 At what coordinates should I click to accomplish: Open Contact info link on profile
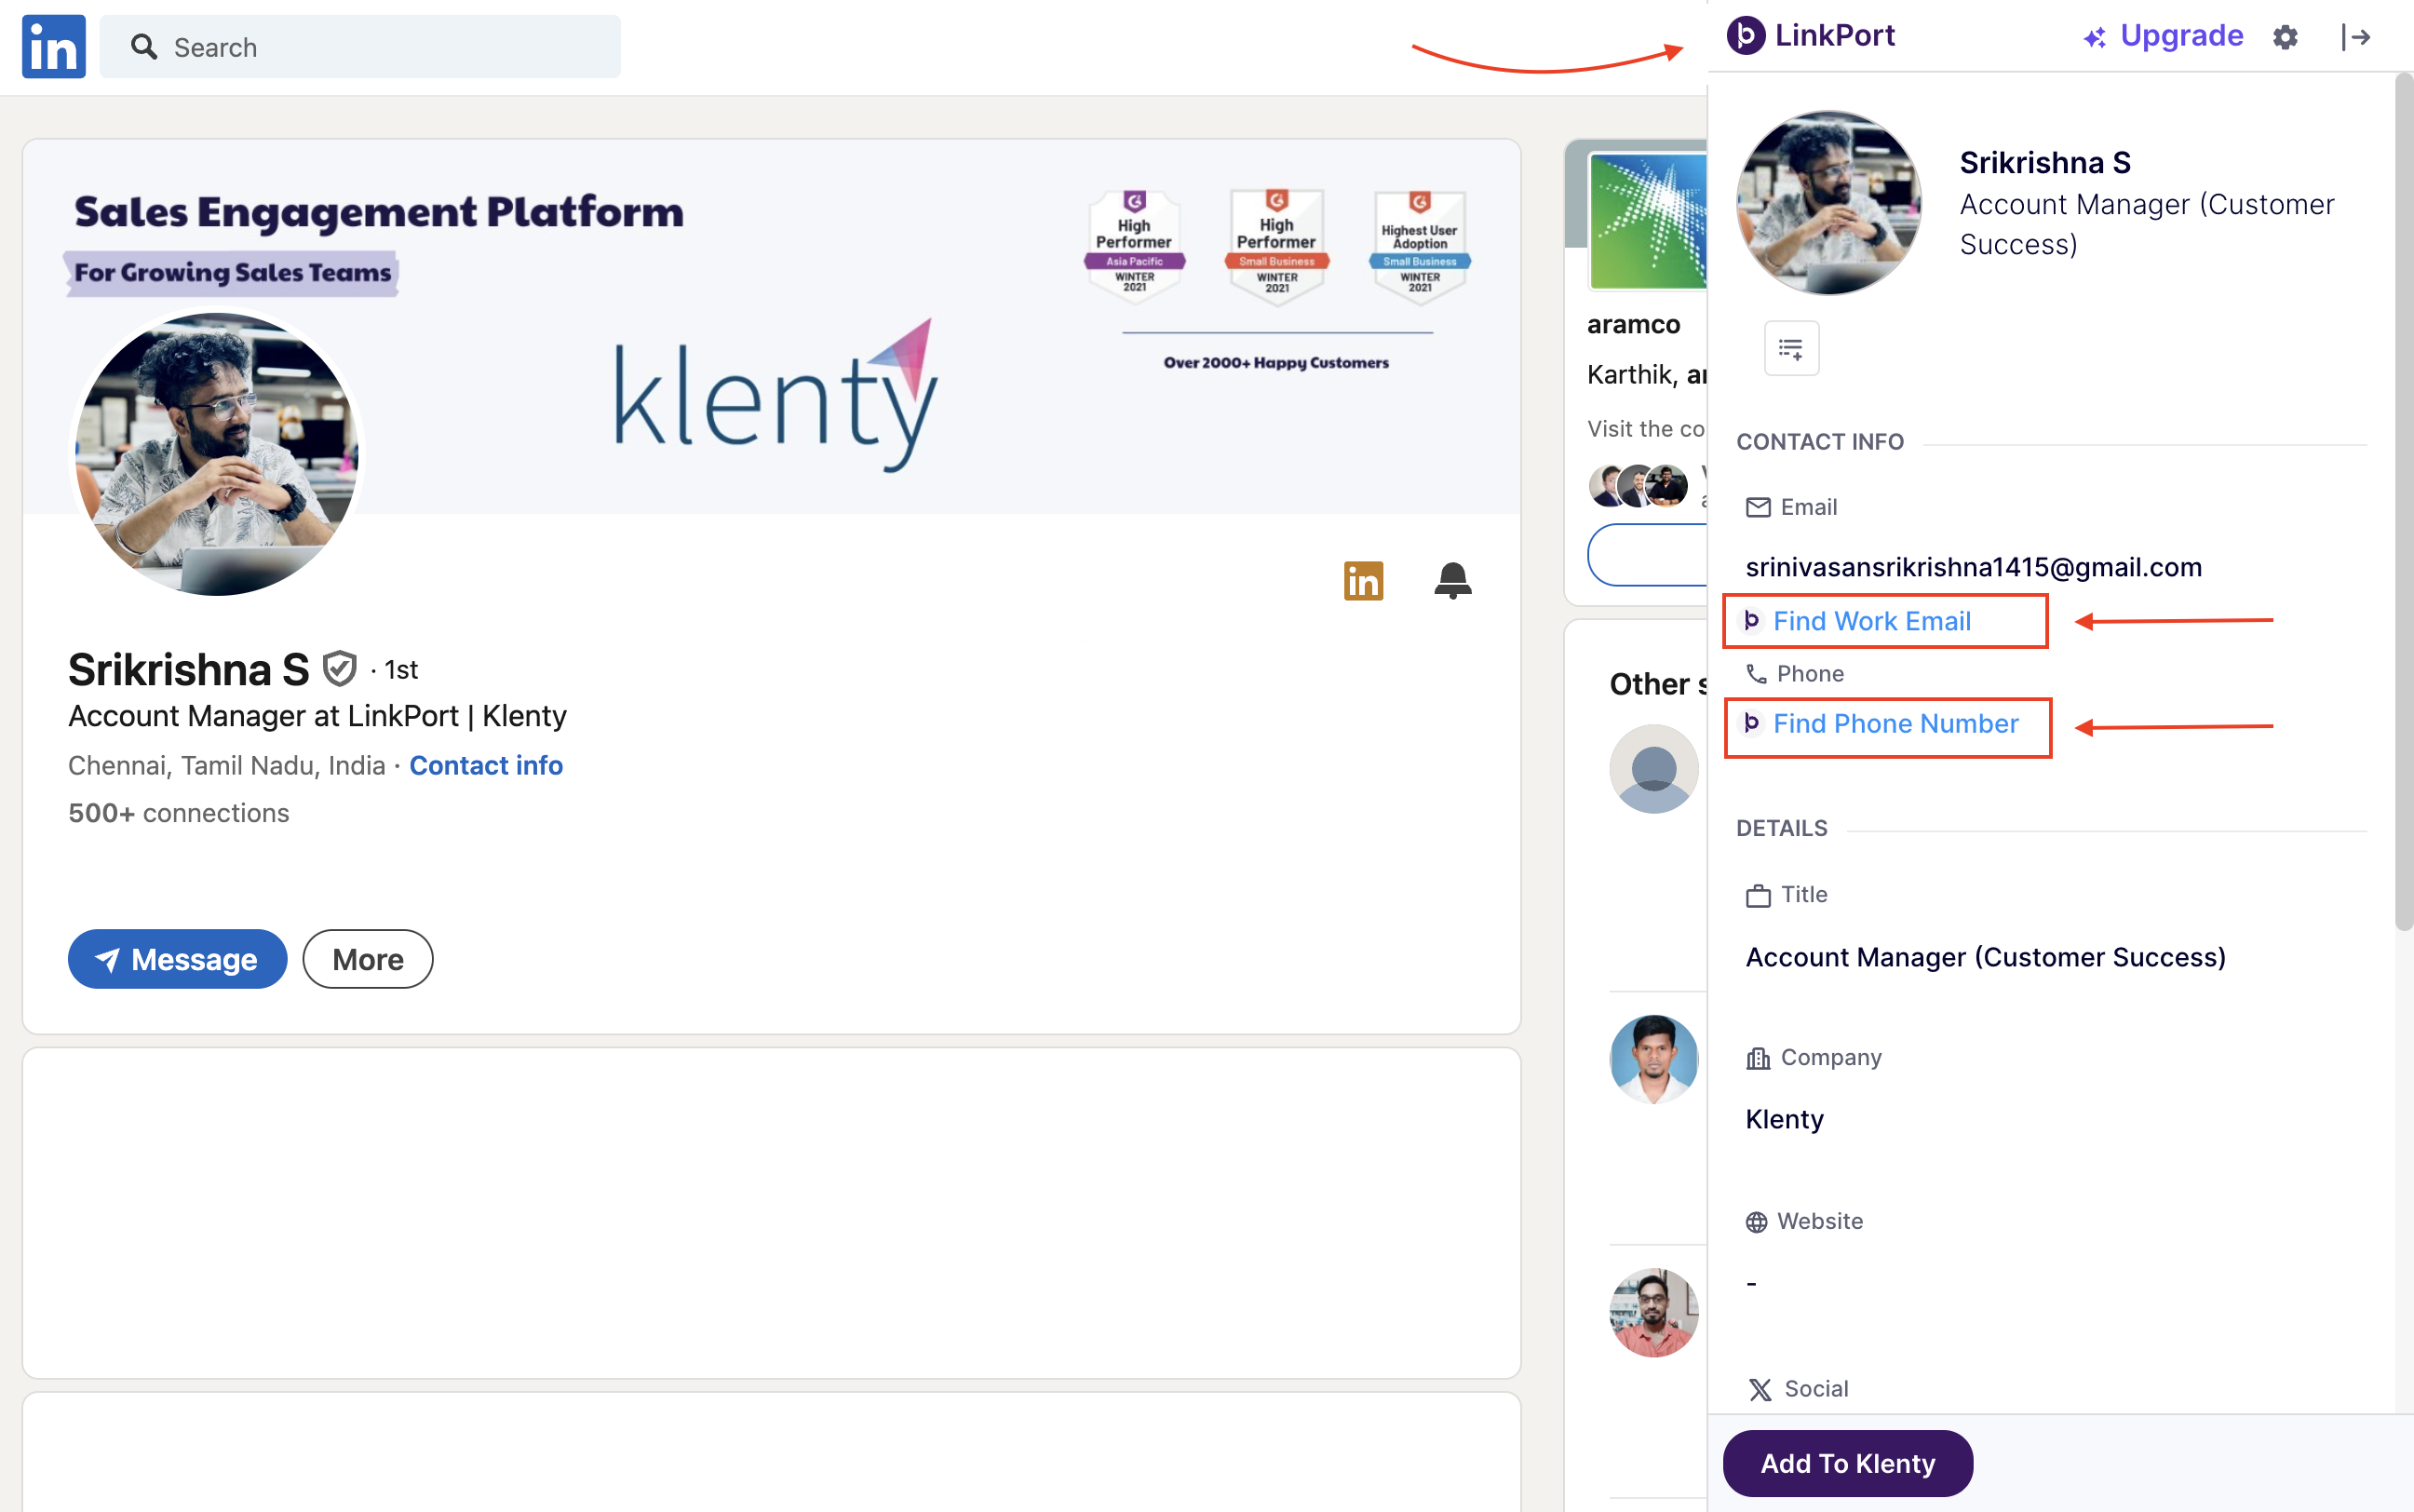tap(486, 765)
